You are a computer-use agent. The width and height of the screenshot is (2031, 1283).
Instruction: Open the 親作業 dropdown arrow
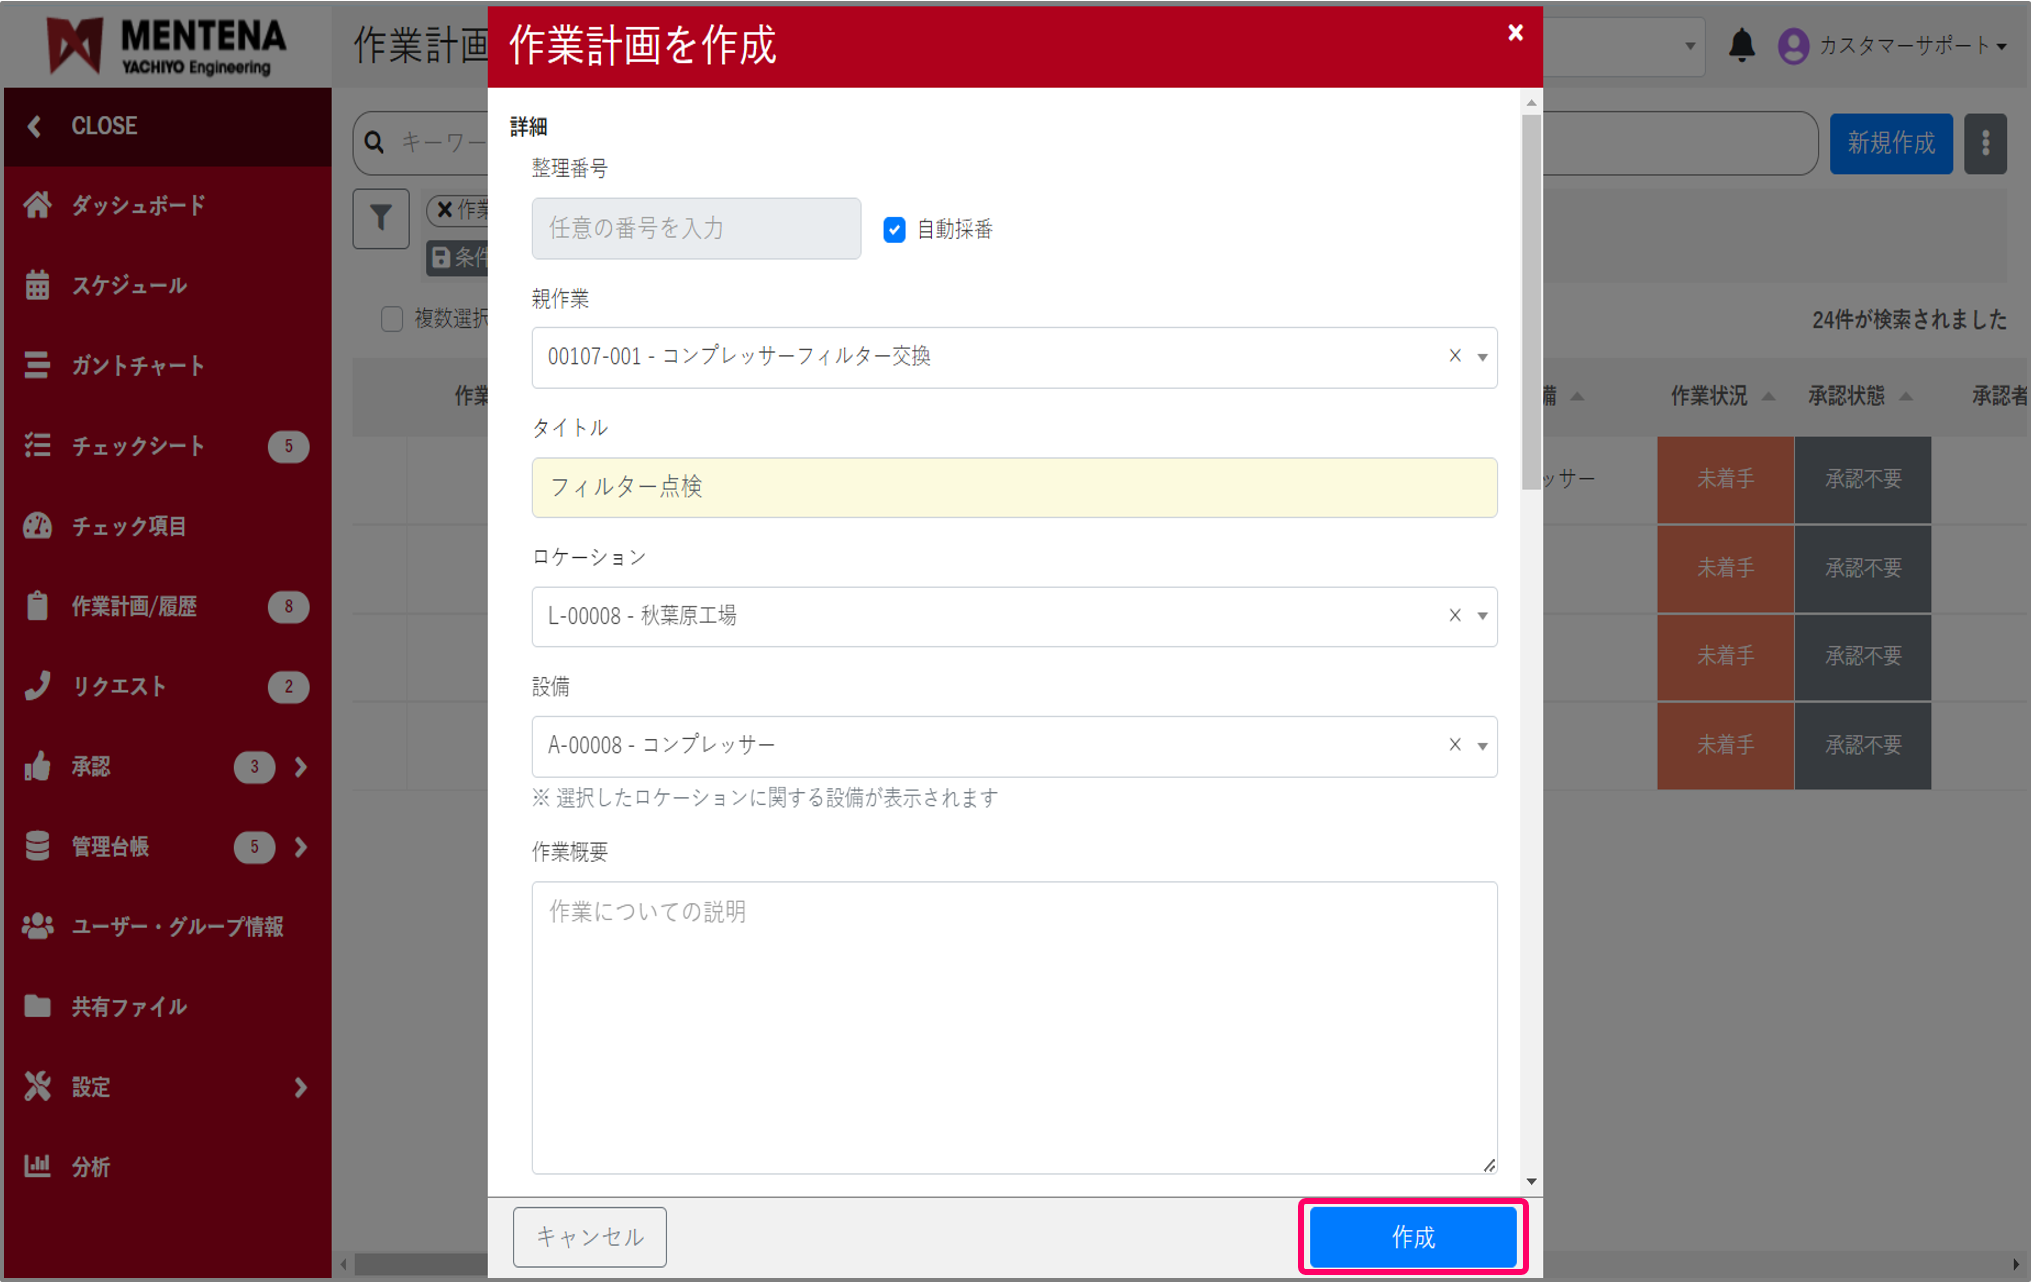[1482, 357]
